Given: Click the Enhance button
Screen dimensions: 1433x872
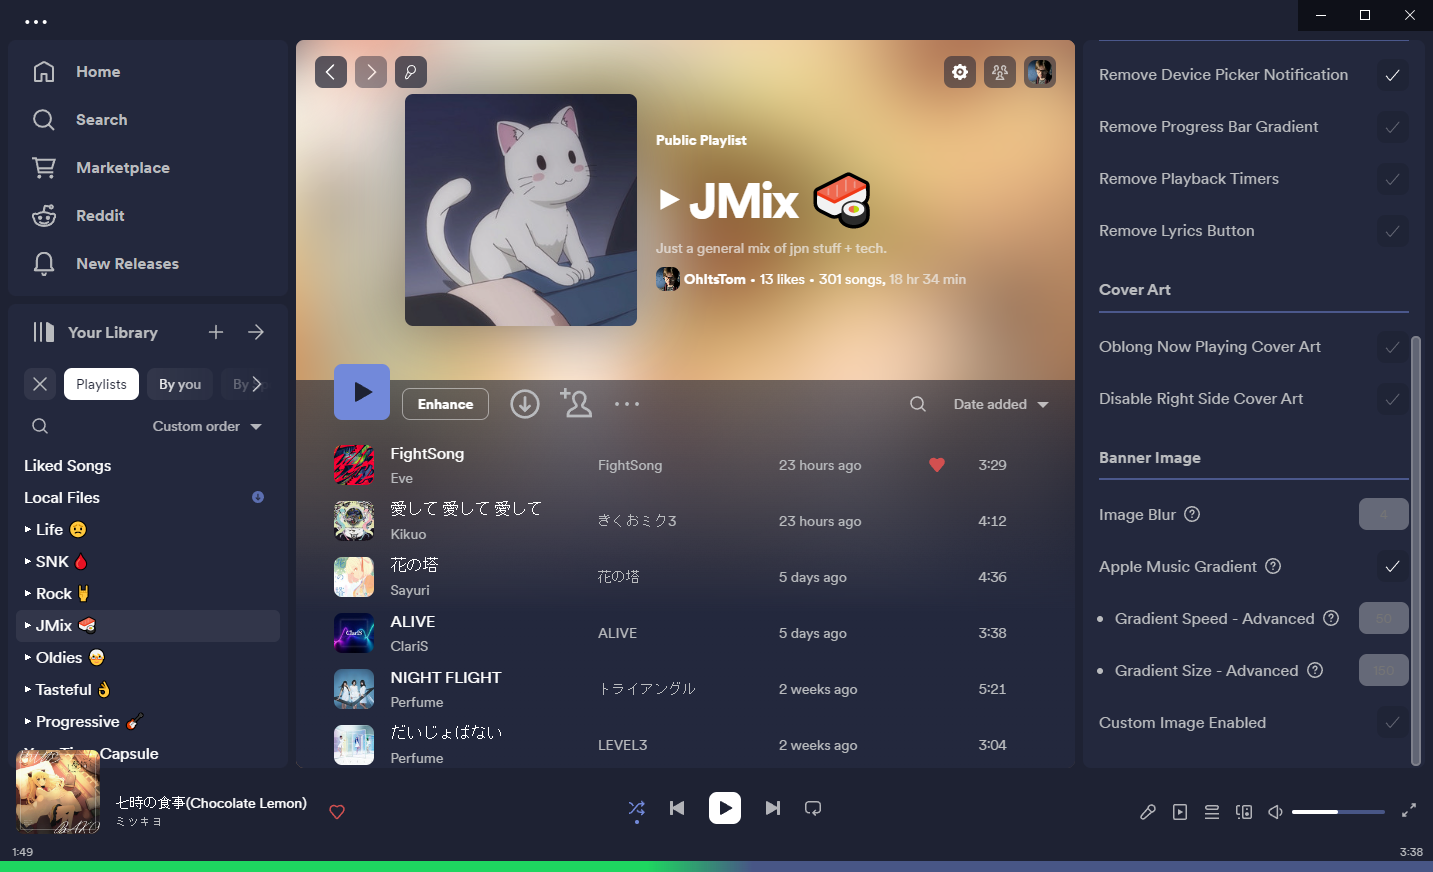Looking at the screenshot, I should 445,404.
